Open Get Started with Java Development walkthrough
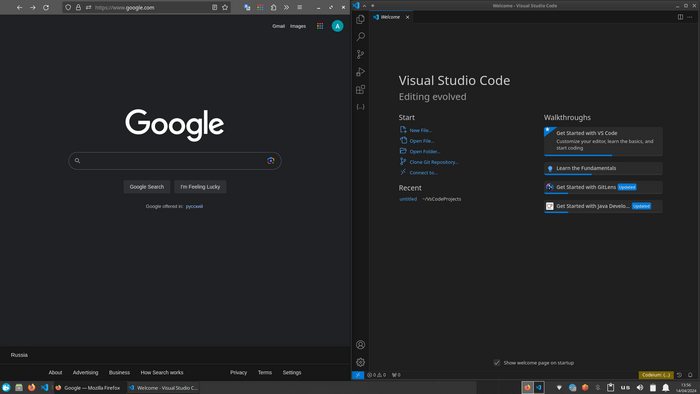Viewport: 700px width, 394px height. [603, 207]
